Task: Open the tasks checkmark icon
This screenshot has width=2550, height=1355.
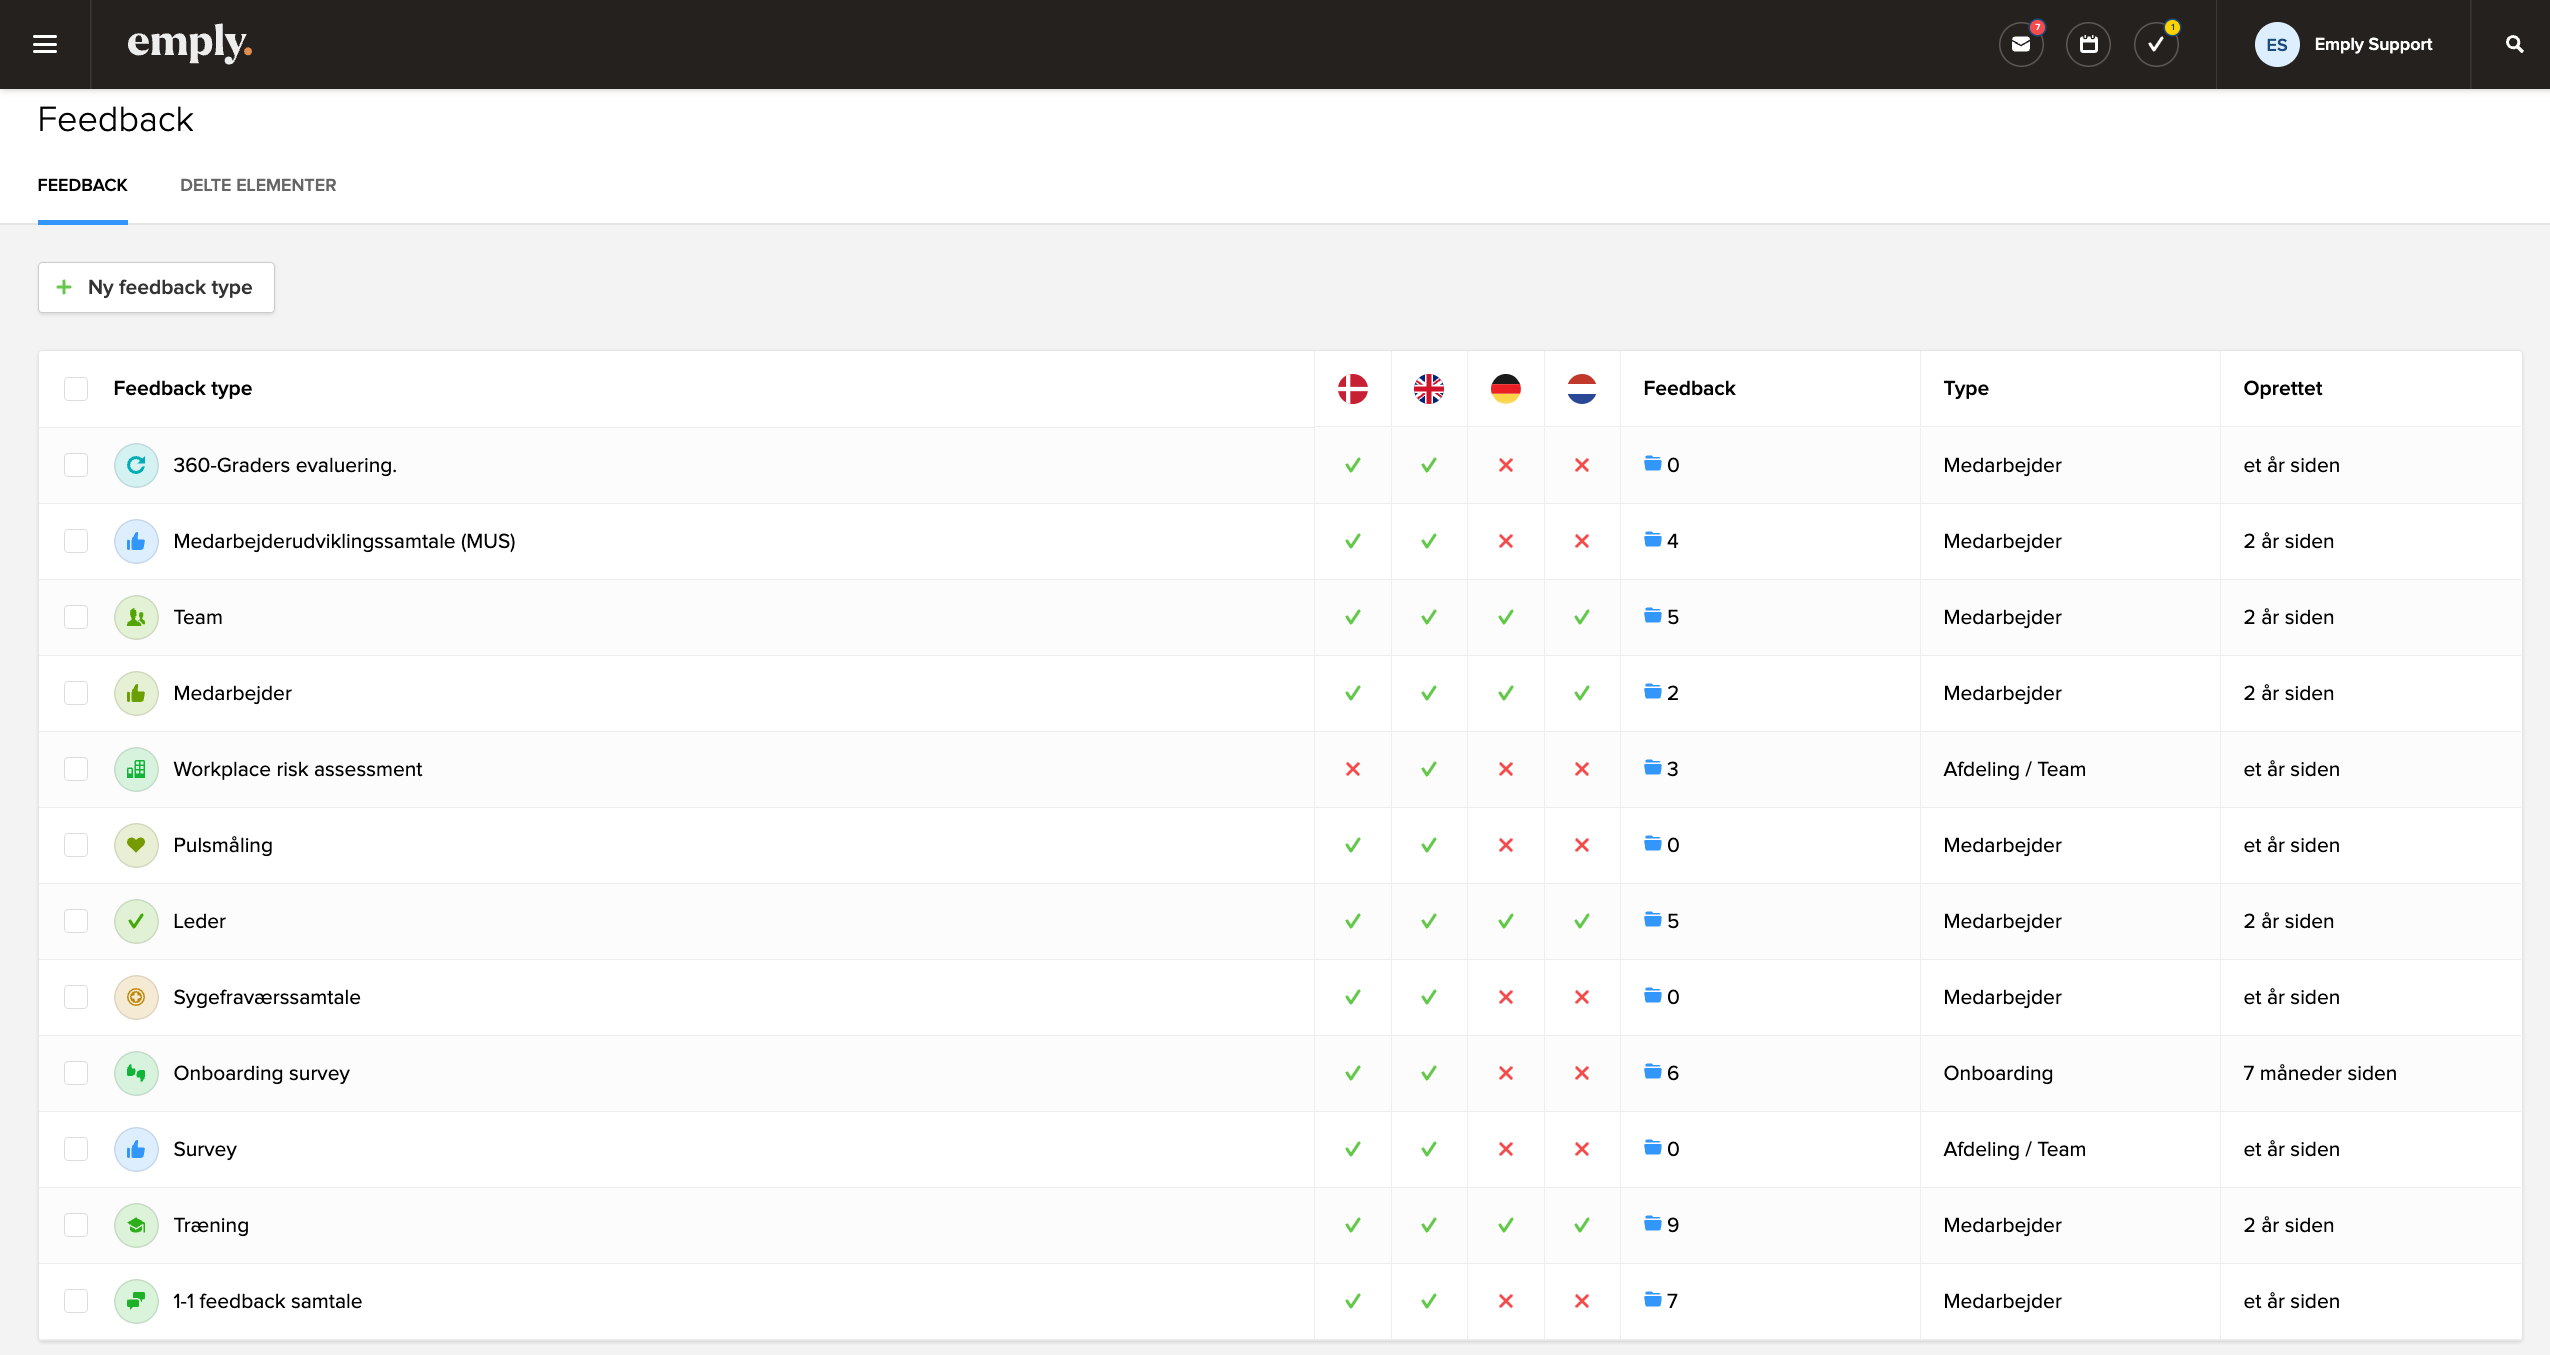Action: [2155, 44]
